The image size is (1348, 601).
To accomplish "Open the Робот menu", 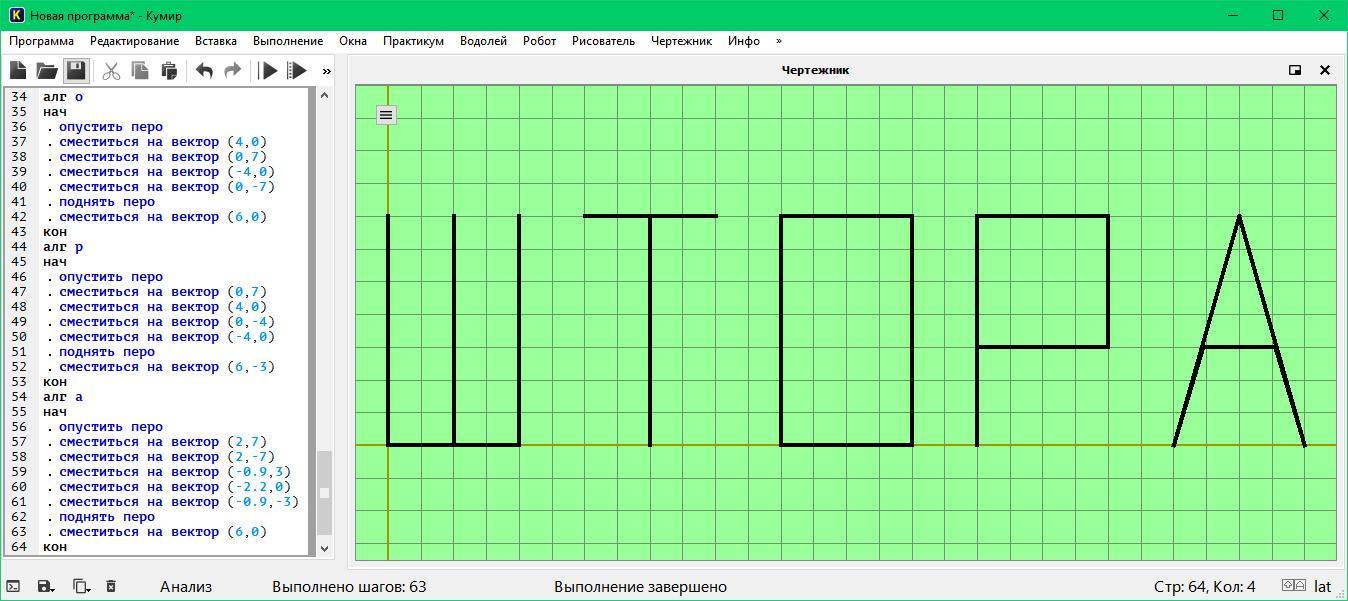I will 539,41.
